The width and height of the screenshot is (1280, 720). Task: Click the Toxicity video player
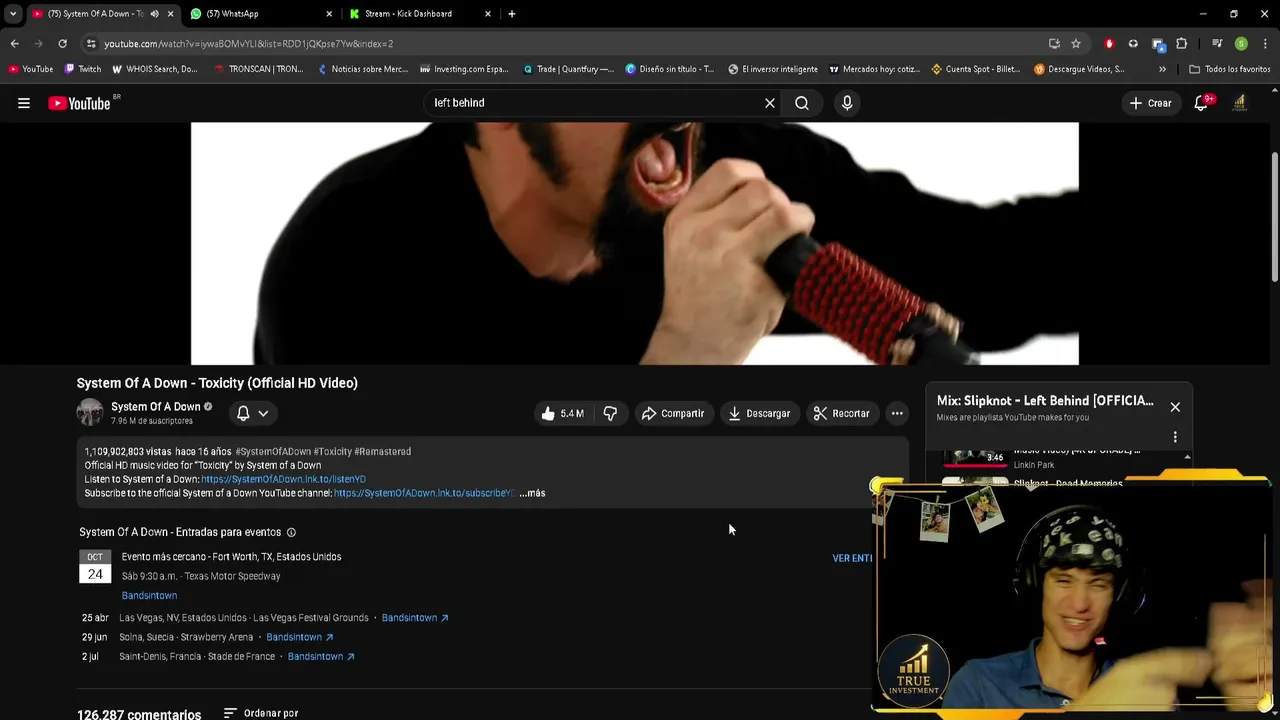[x=635, y=243]
